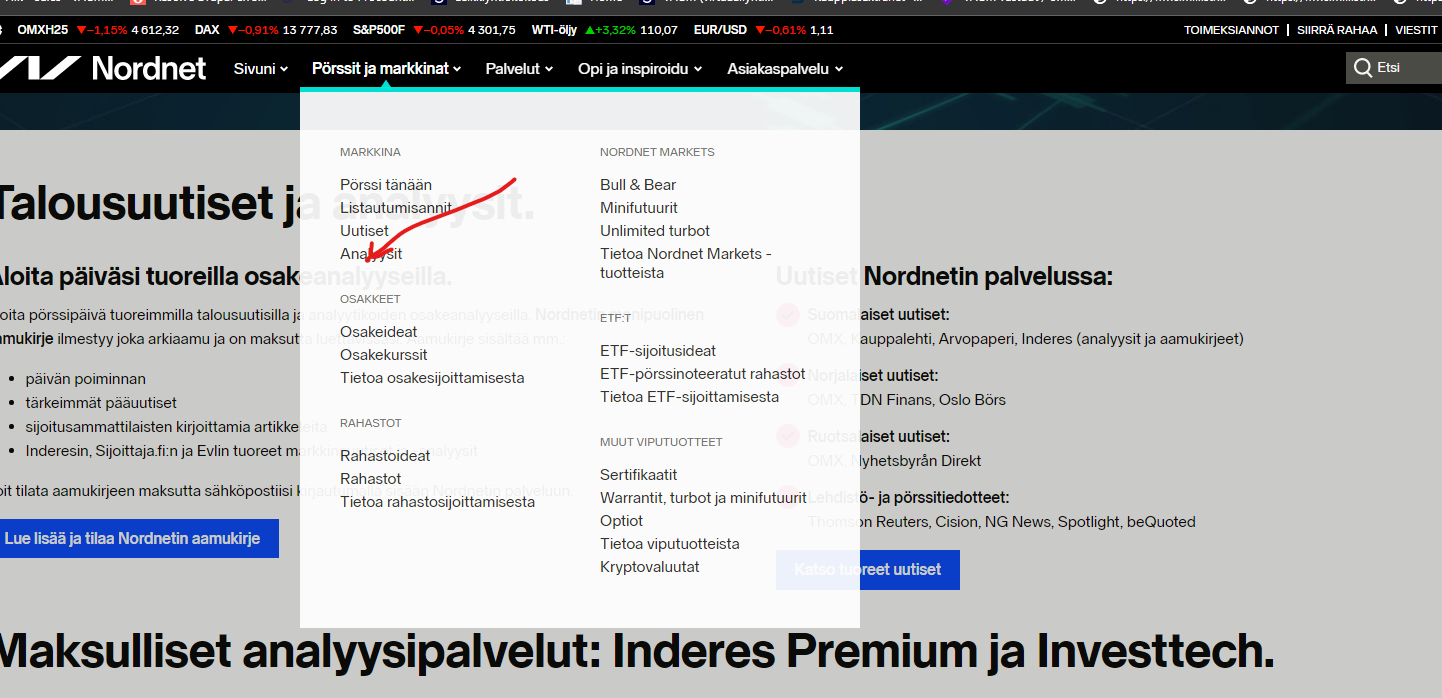Screen dimensions: 1442x698
Task: Open Tietoa osakesijoittamisesta link
Action: (x=432, y=378)
